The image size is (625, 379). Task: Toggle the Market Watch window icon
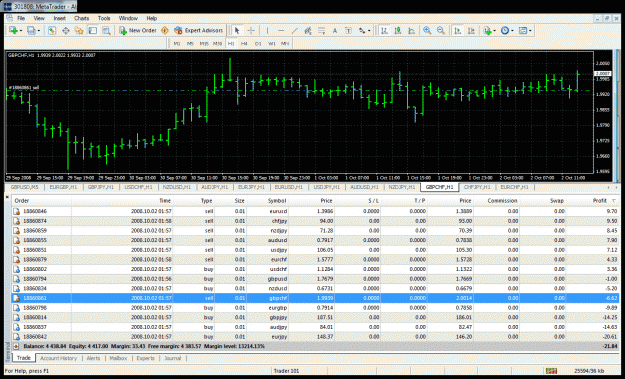point(52,30)
